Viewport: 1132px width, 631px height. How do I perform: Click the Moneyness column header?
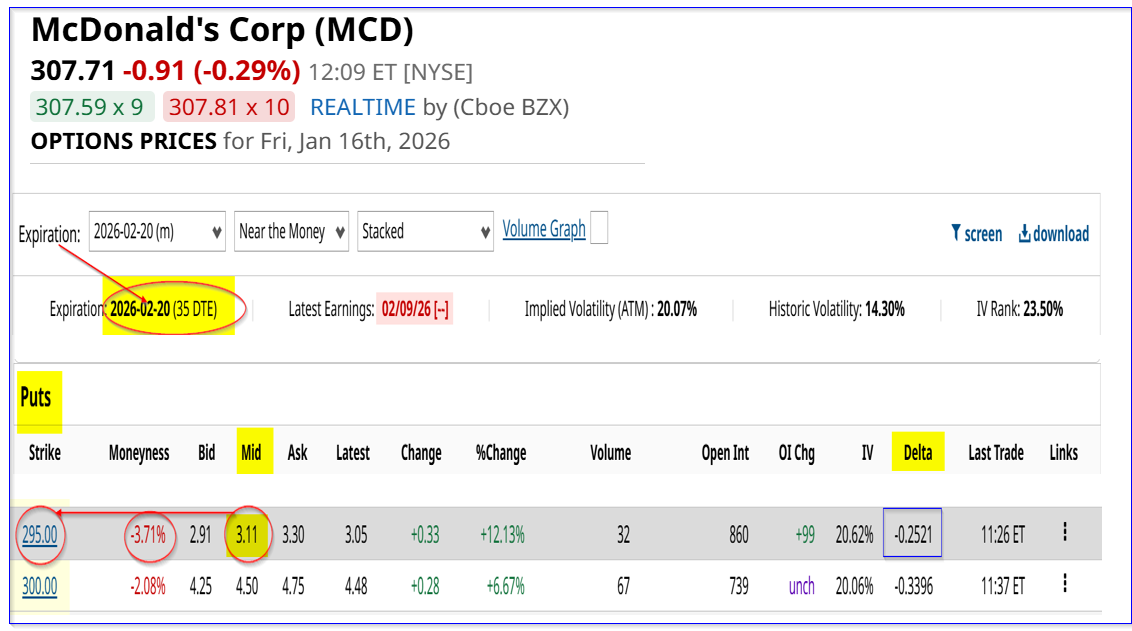139,453
